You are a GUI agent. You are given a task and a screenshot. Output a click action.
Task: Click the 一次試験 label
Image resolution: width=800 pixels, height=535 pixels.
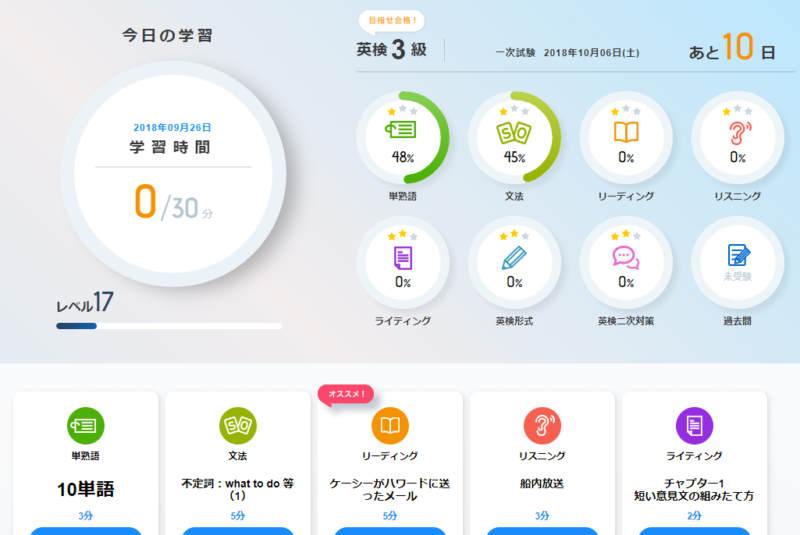coord(515,53)
